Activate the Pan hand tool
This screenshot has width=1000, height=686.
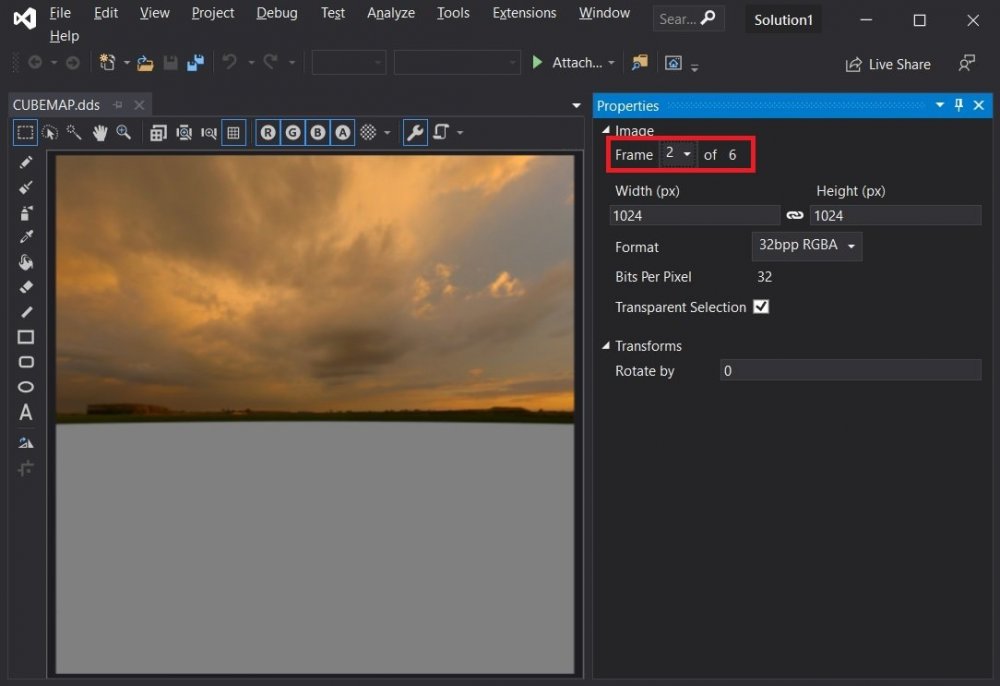click(x=100, y=132)
